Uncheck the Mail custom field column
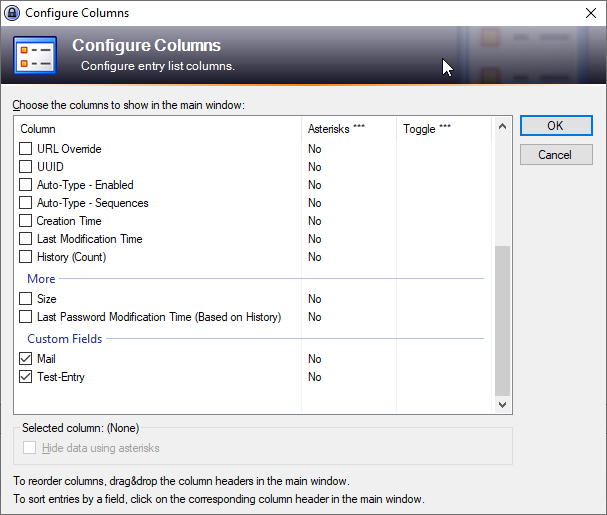The width and height of the screenshot is (607, 515). [x=26, y=359]
